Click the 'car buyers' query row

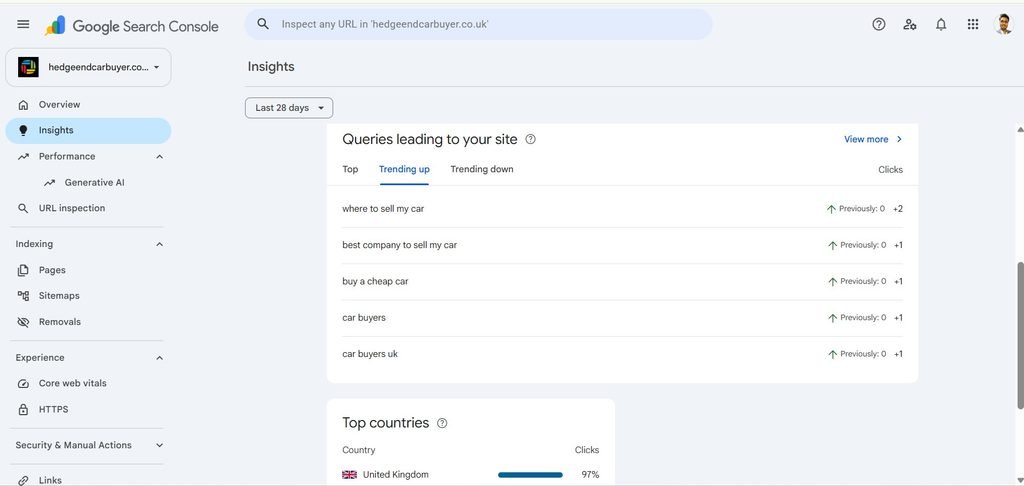(x=622, y=318)
